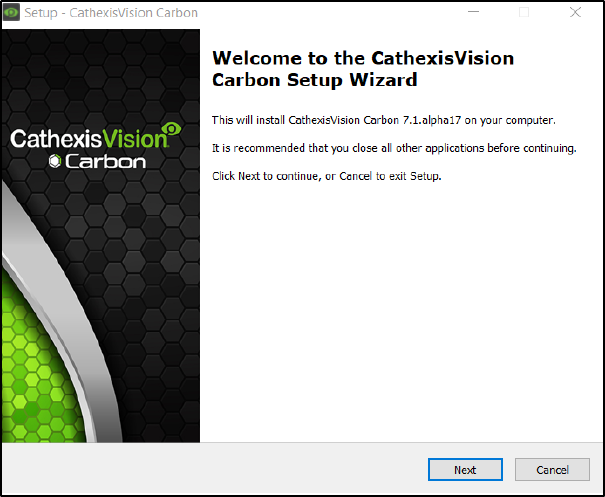Click the text 'This will install CathexisVision Carbon 7.1.alpha17'
The image size is (605, 497).
[336, 120]
